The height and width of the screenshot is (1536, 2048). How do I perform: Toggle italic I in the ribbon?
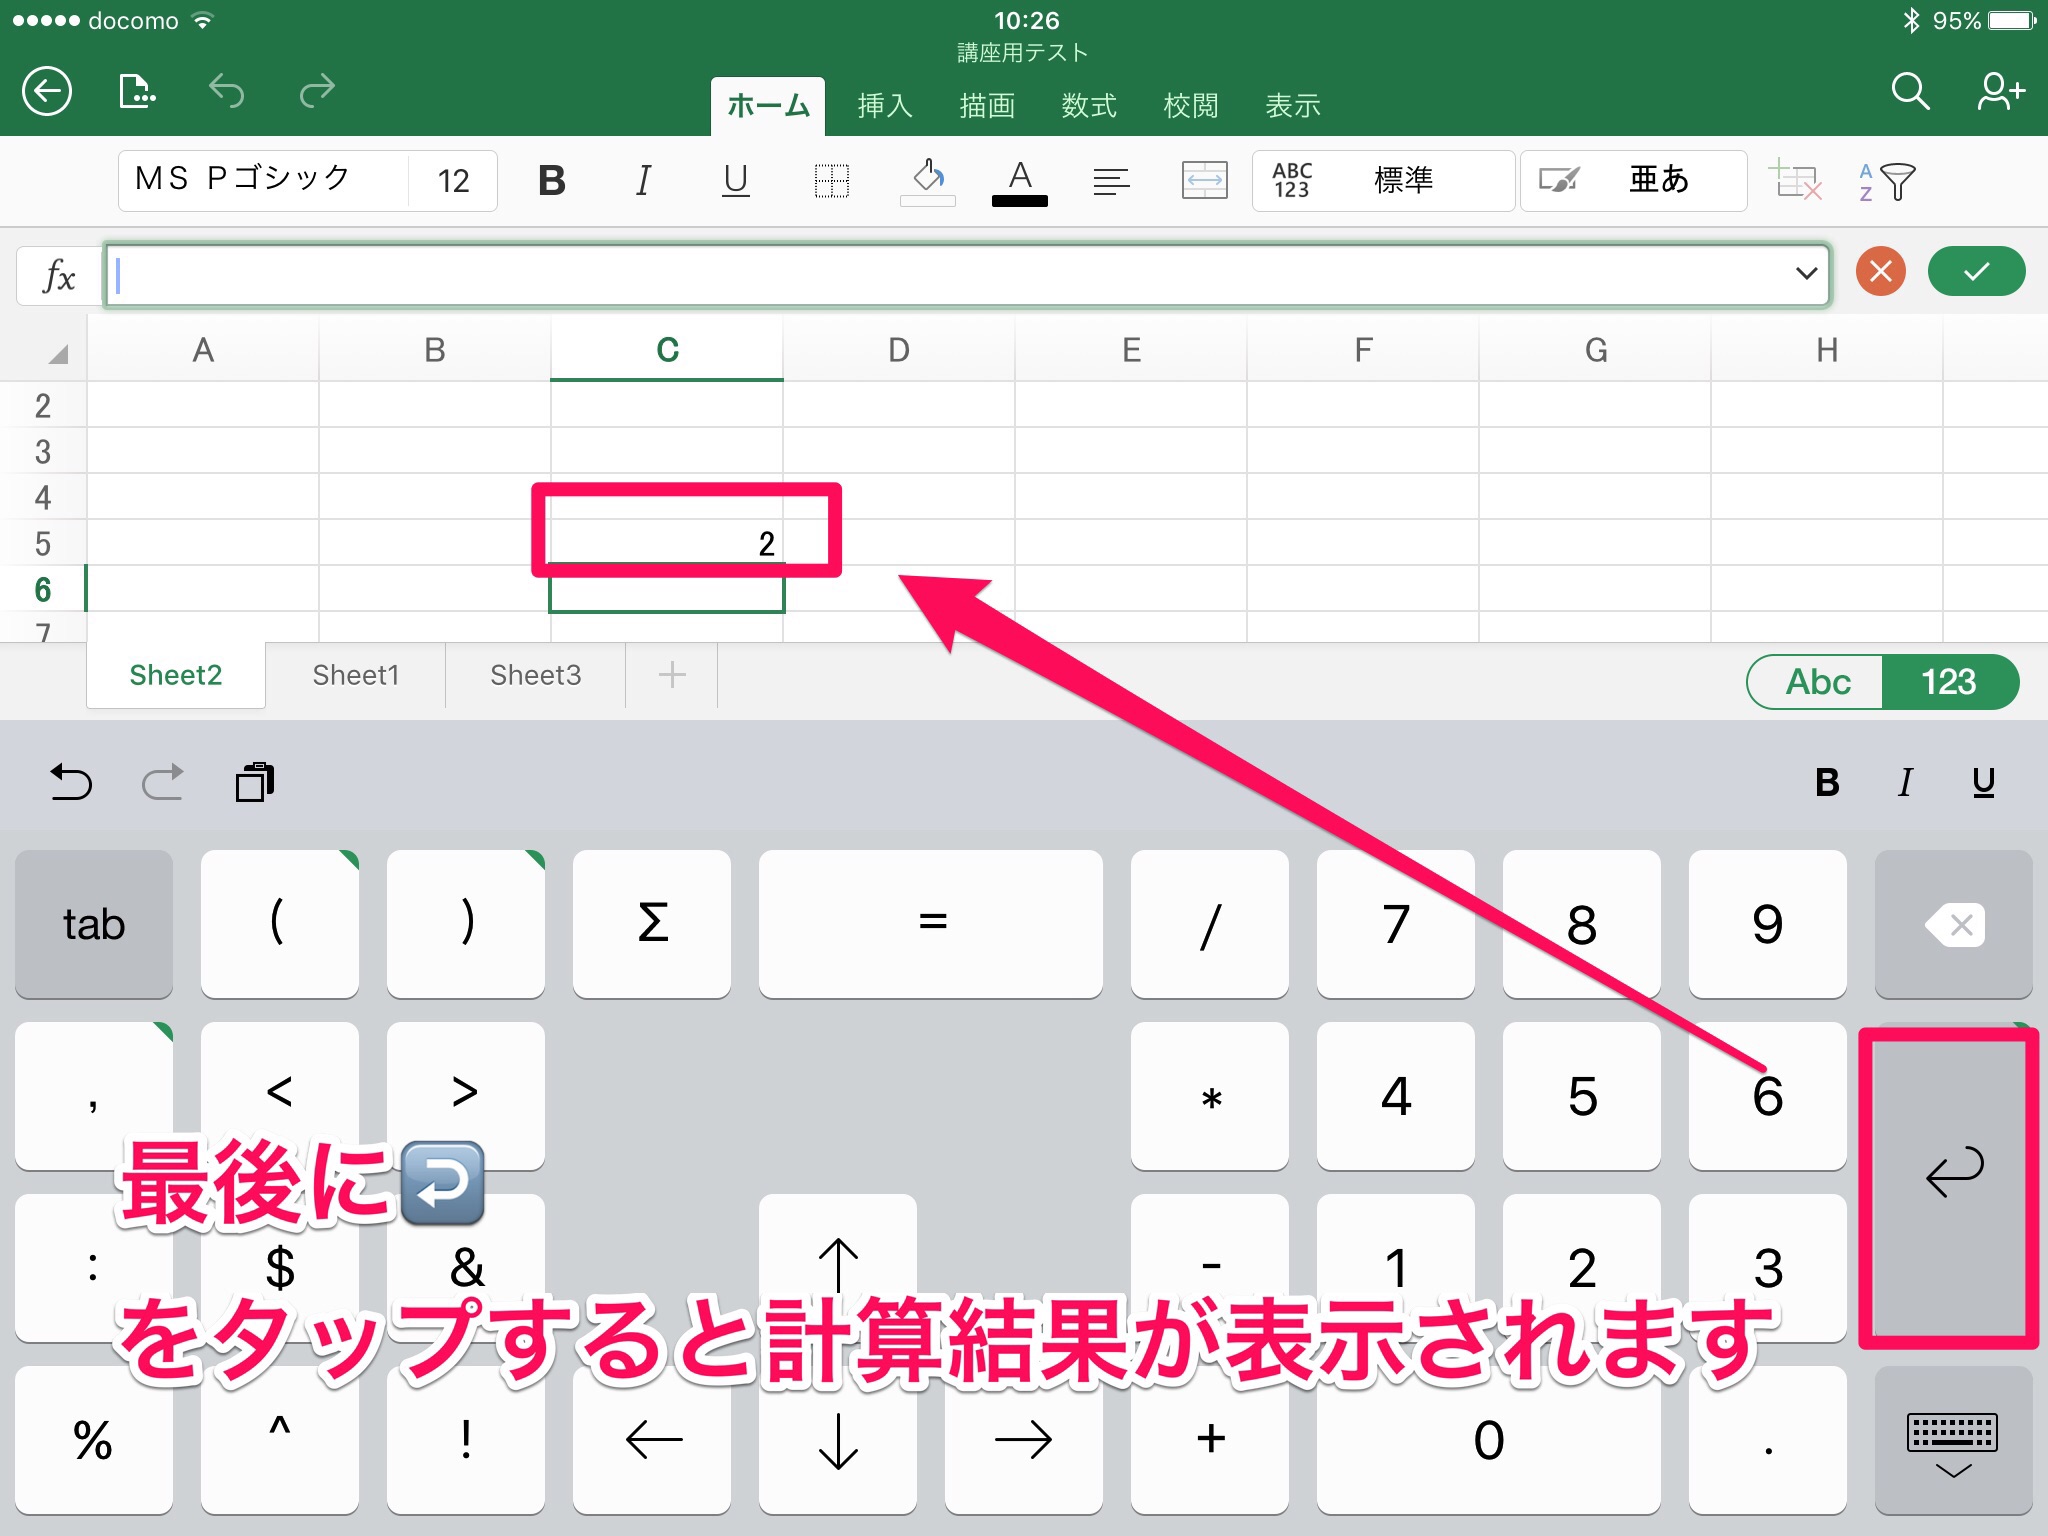[x=643, y=181]
